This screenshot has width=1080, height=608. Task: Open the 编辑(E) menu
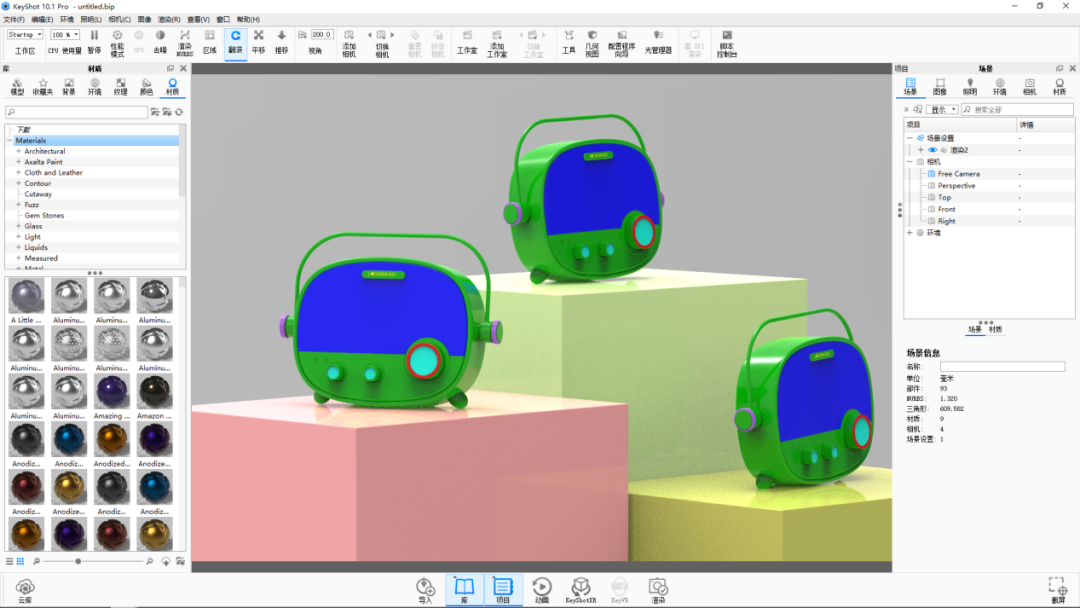pos(42,19)
